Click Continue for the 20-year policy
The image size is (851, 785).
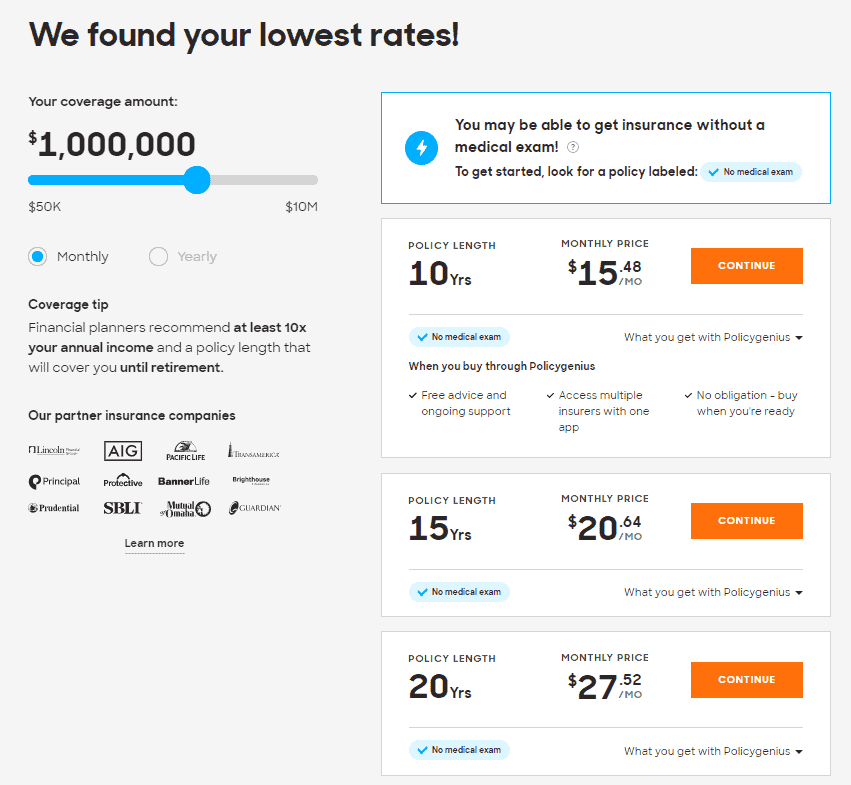tap(746, 680)
